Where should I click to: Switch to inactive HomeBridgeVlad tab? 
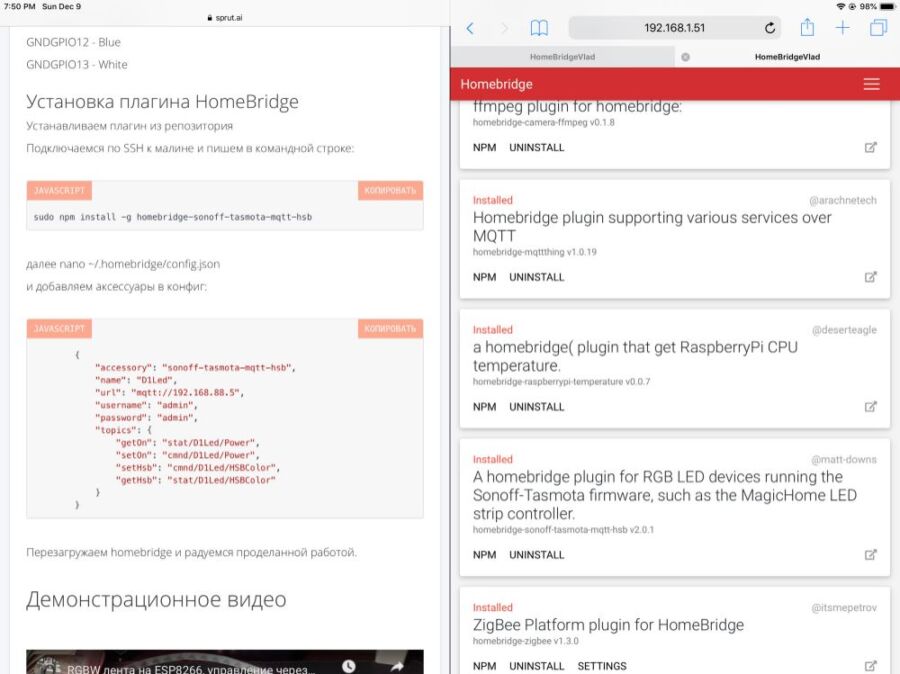point(562,57)
